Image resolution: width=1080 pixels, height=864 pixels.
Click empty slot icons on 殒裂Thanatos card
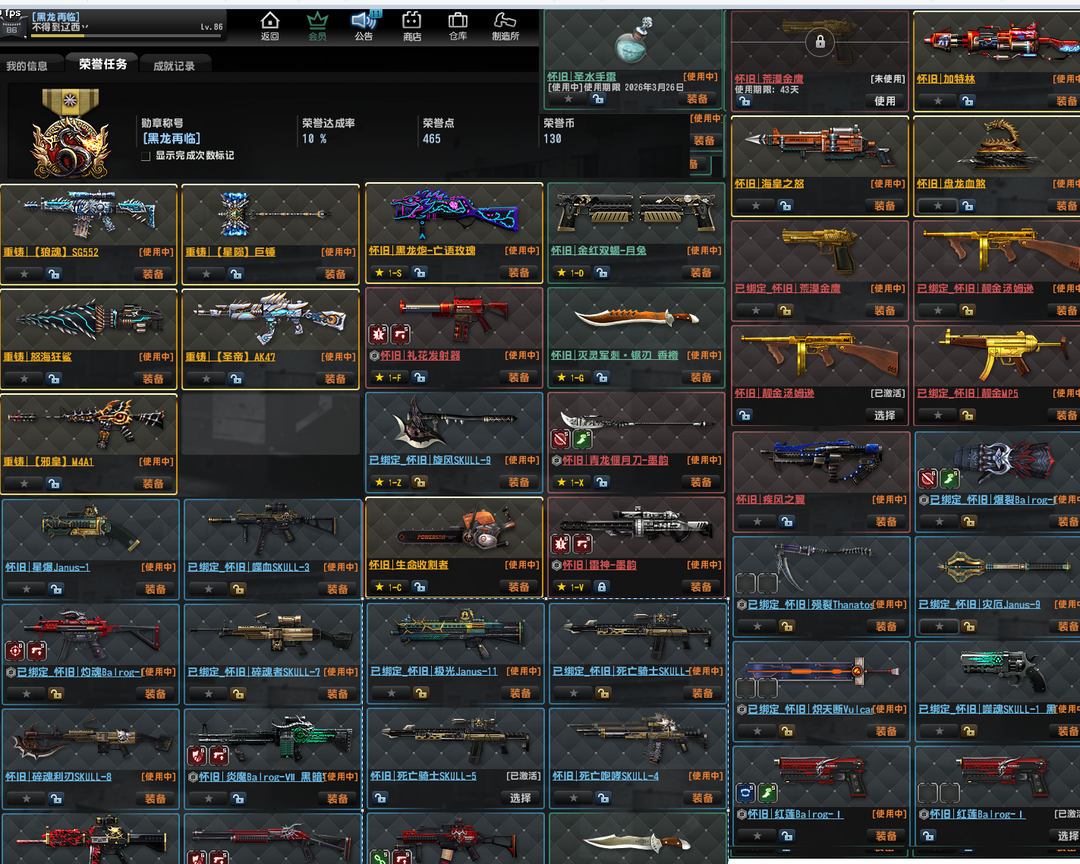coord(756,584)
